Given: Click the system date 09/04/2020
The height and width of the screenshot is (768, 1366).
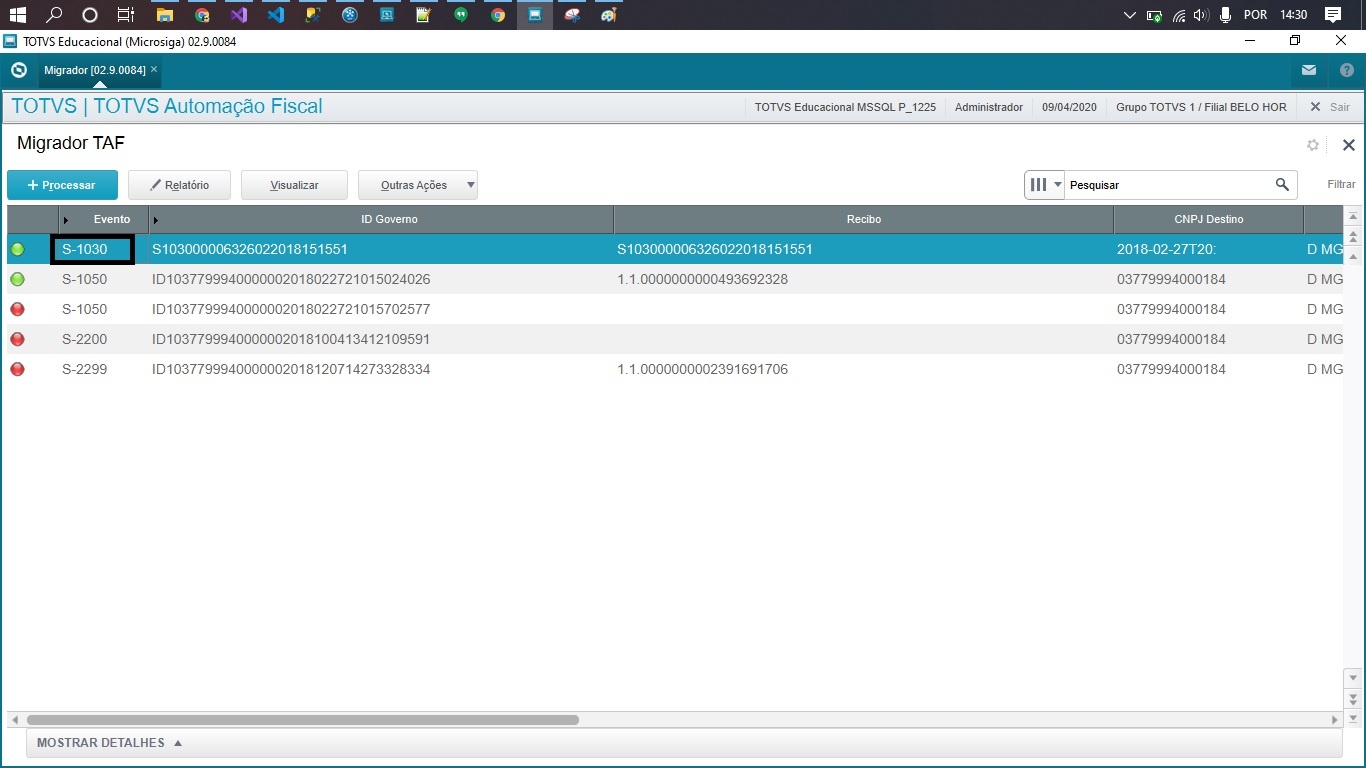Looking at the screenshot, I should click(1069, 107).
